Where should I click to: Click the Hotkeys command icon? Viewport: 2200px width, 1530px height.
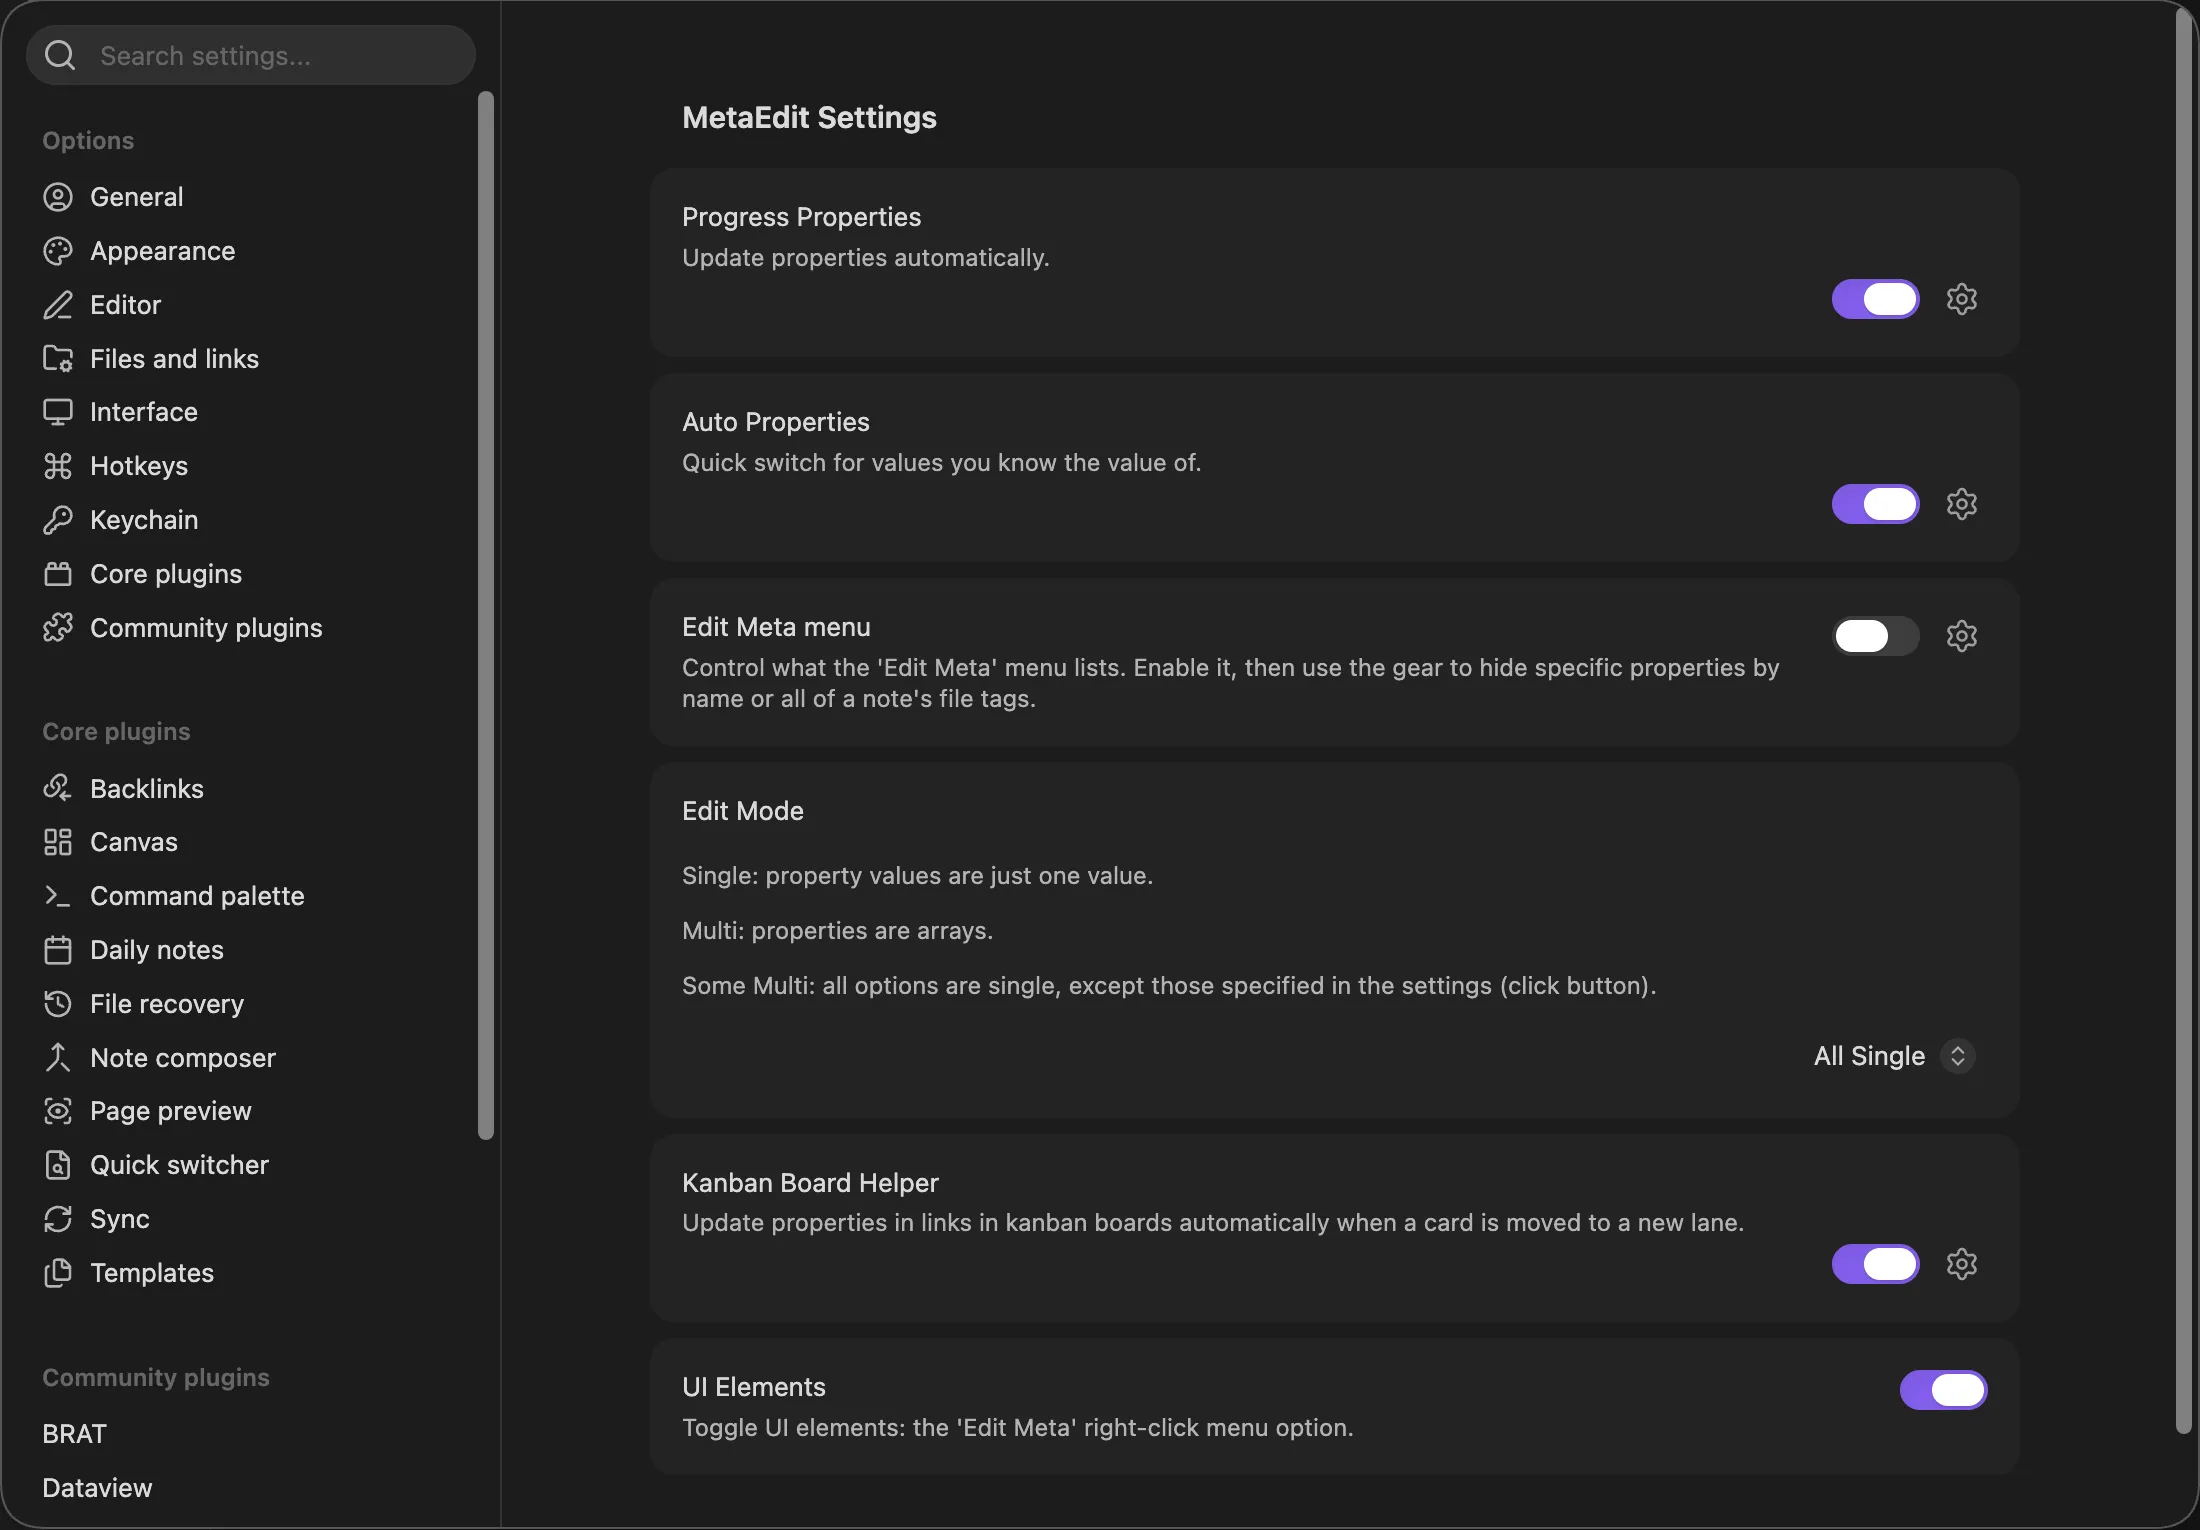[58, 466]
